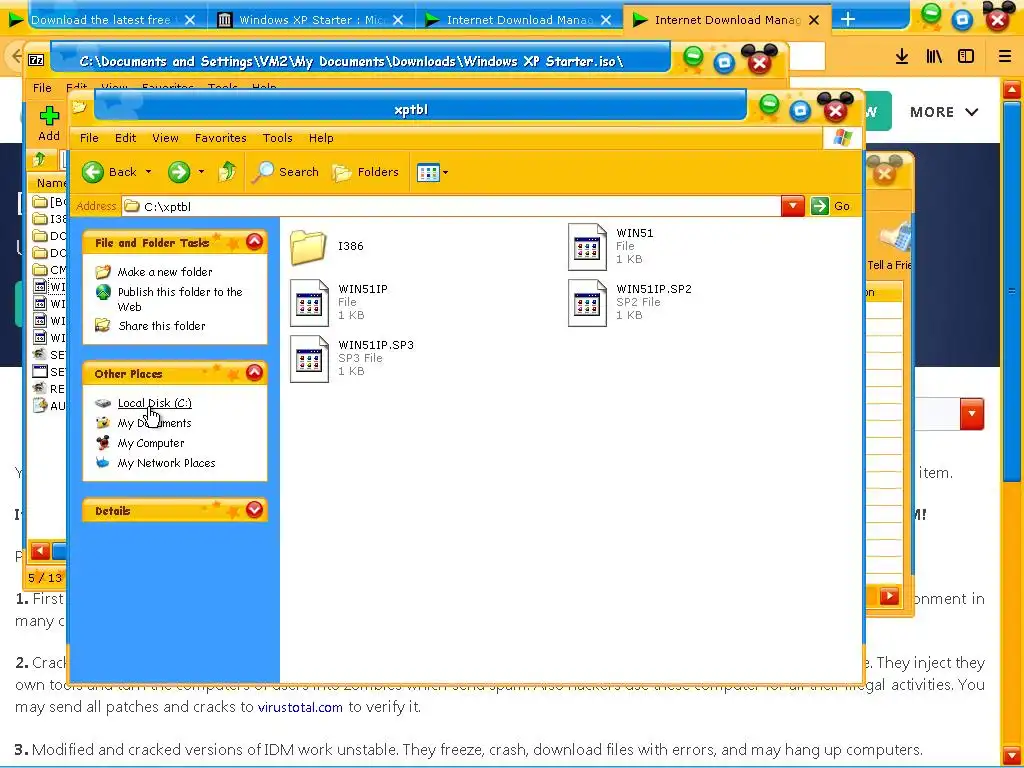Toggle the browser sidebar icon
Screen dimensions: 1024x768
(966, 57)
